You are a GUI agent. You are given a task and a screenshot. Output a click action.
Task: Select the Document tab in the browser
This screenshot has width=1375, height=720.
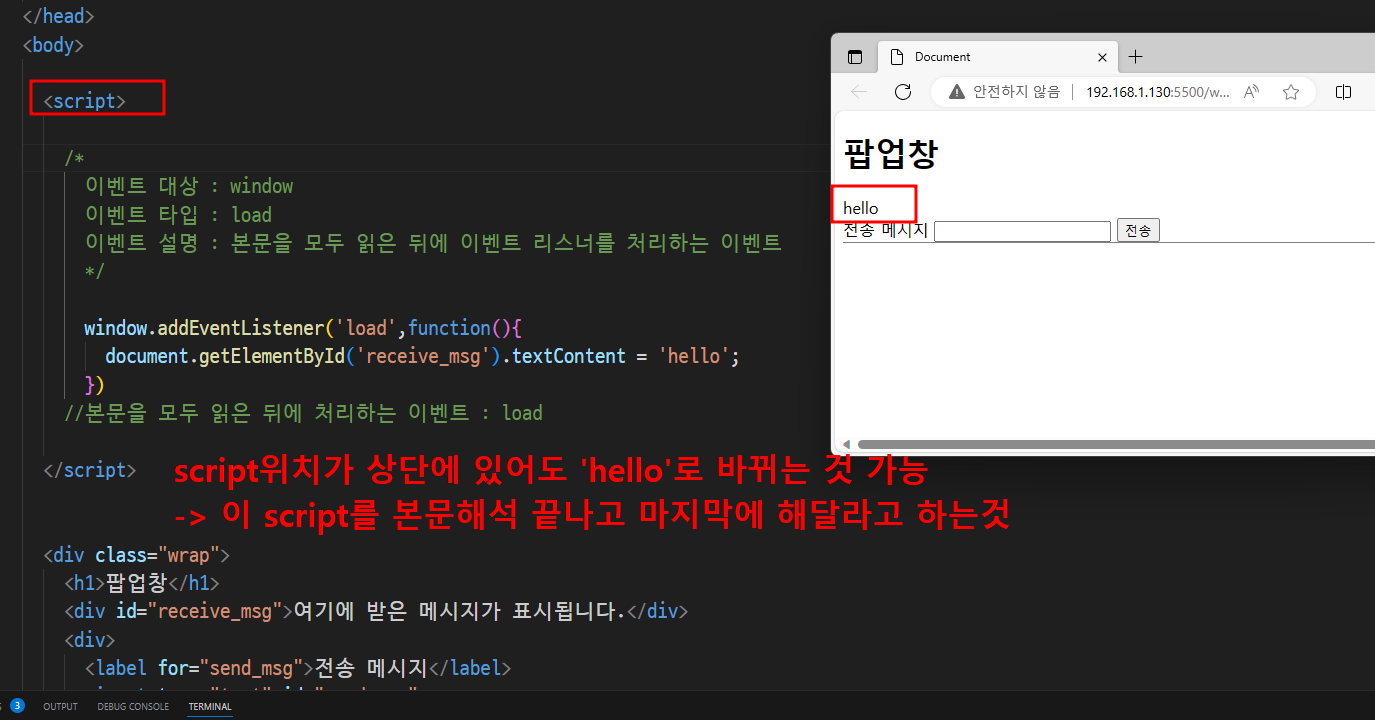coord(998,57)
